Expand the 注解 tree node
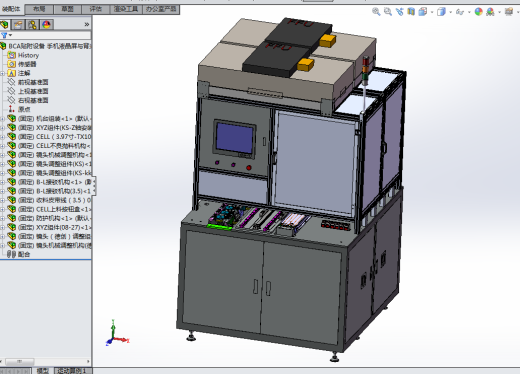 (2, 73)
